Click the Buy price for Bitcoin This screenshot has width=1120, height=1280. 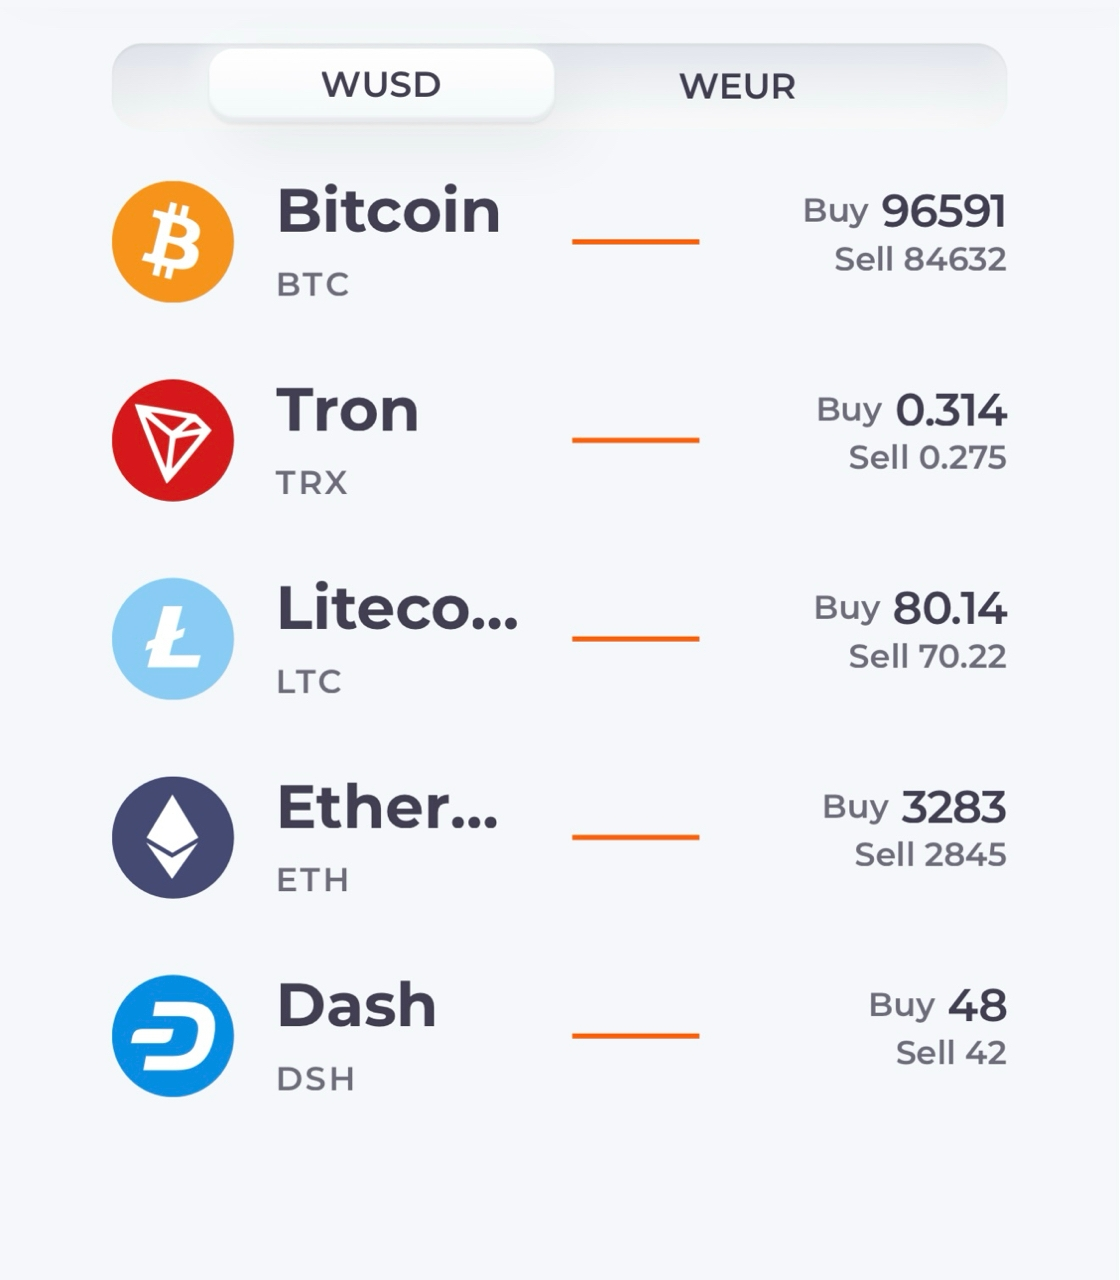point(906,211)
